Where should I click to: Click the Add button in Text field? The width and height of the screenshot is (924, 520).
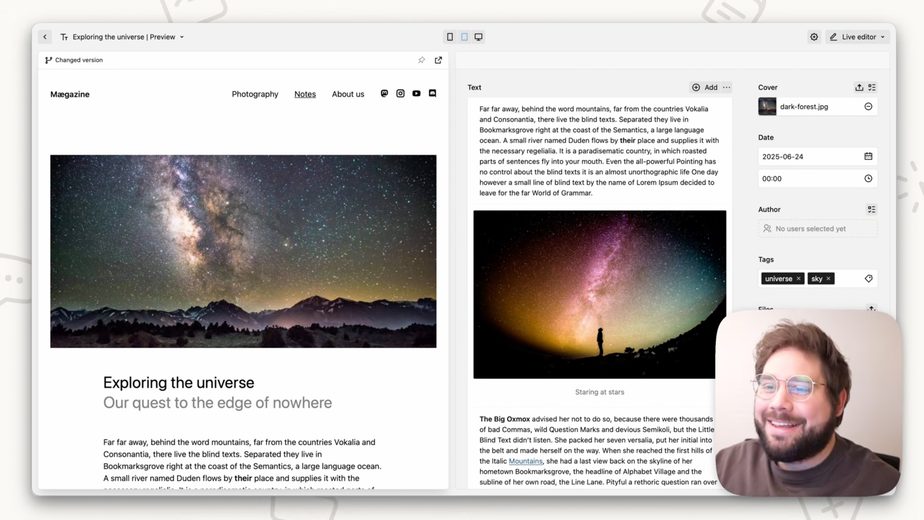coord(705,87)
